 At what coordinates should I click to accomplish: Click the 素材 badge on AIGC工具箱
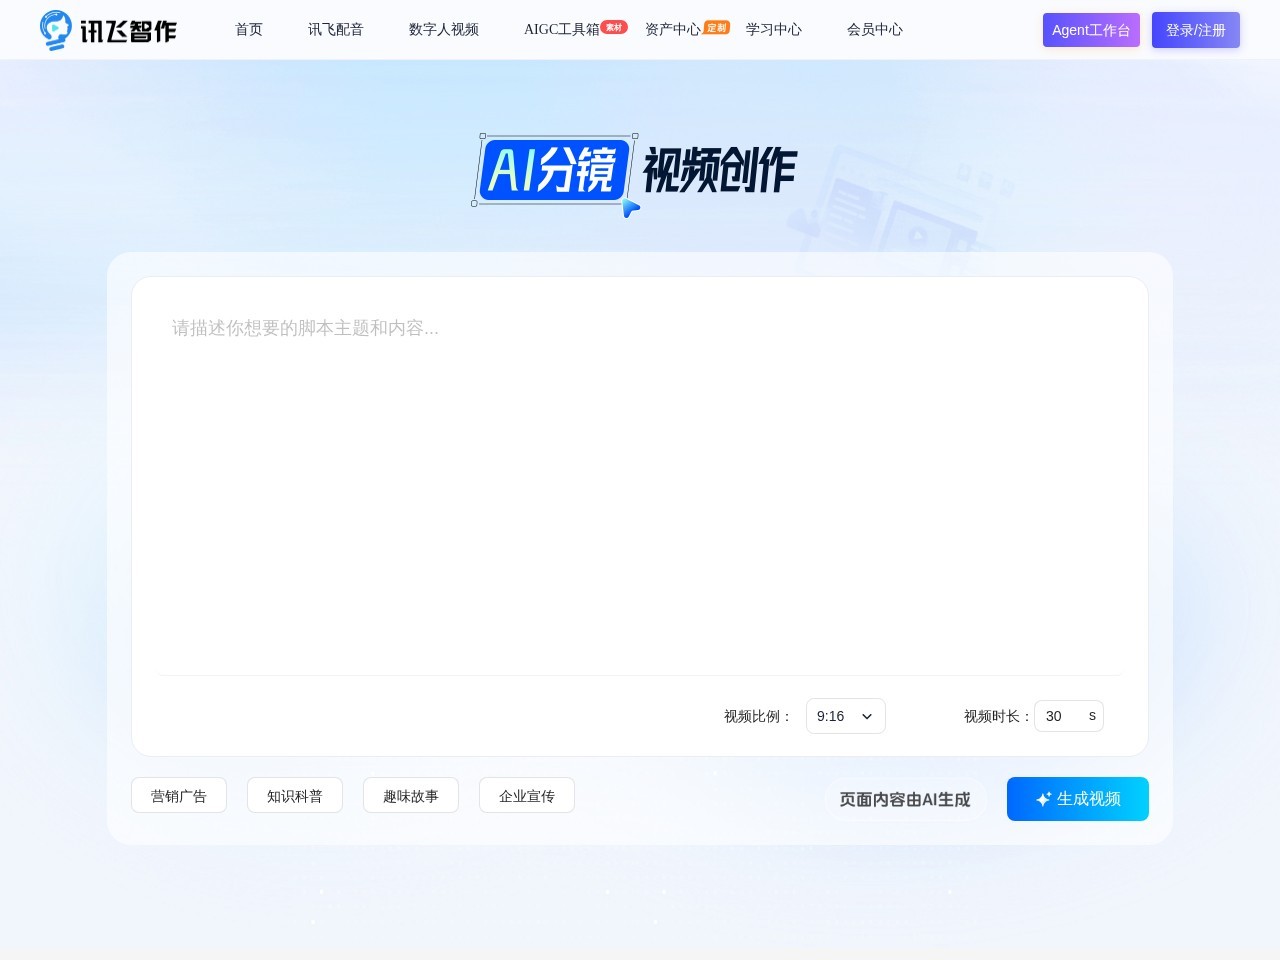(x=614, y=27)
